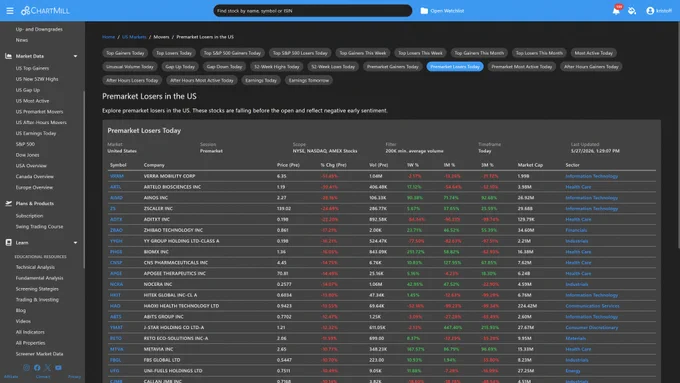
Task: Open the Facebook icon in sidebar footer
Action: [37, 367]
